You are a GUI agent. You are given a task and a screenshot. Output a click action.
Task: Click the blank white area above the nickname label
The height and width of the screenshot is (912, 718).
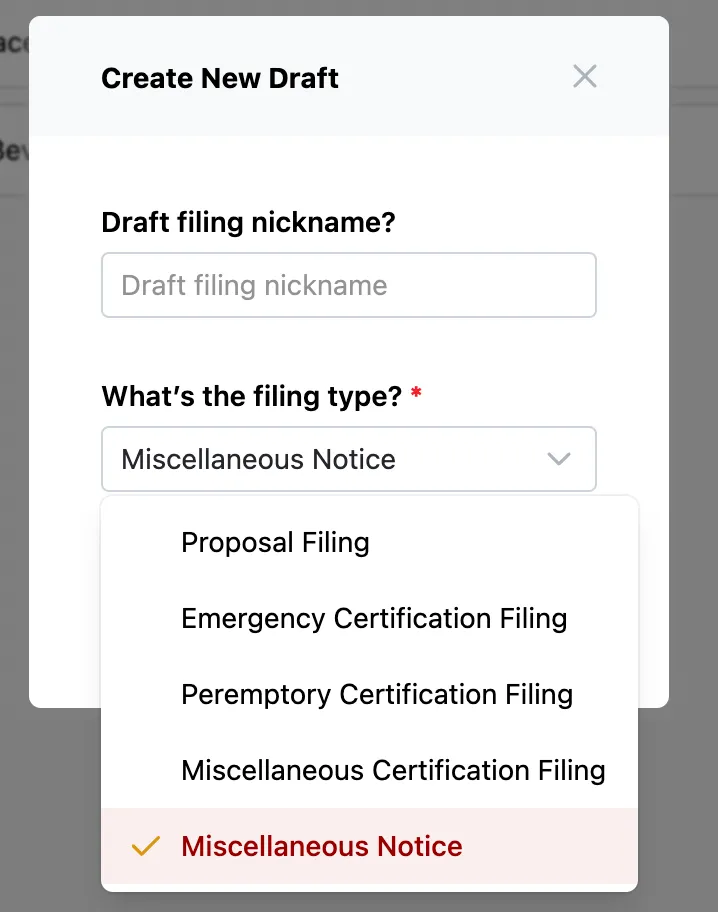pos(350,168)
